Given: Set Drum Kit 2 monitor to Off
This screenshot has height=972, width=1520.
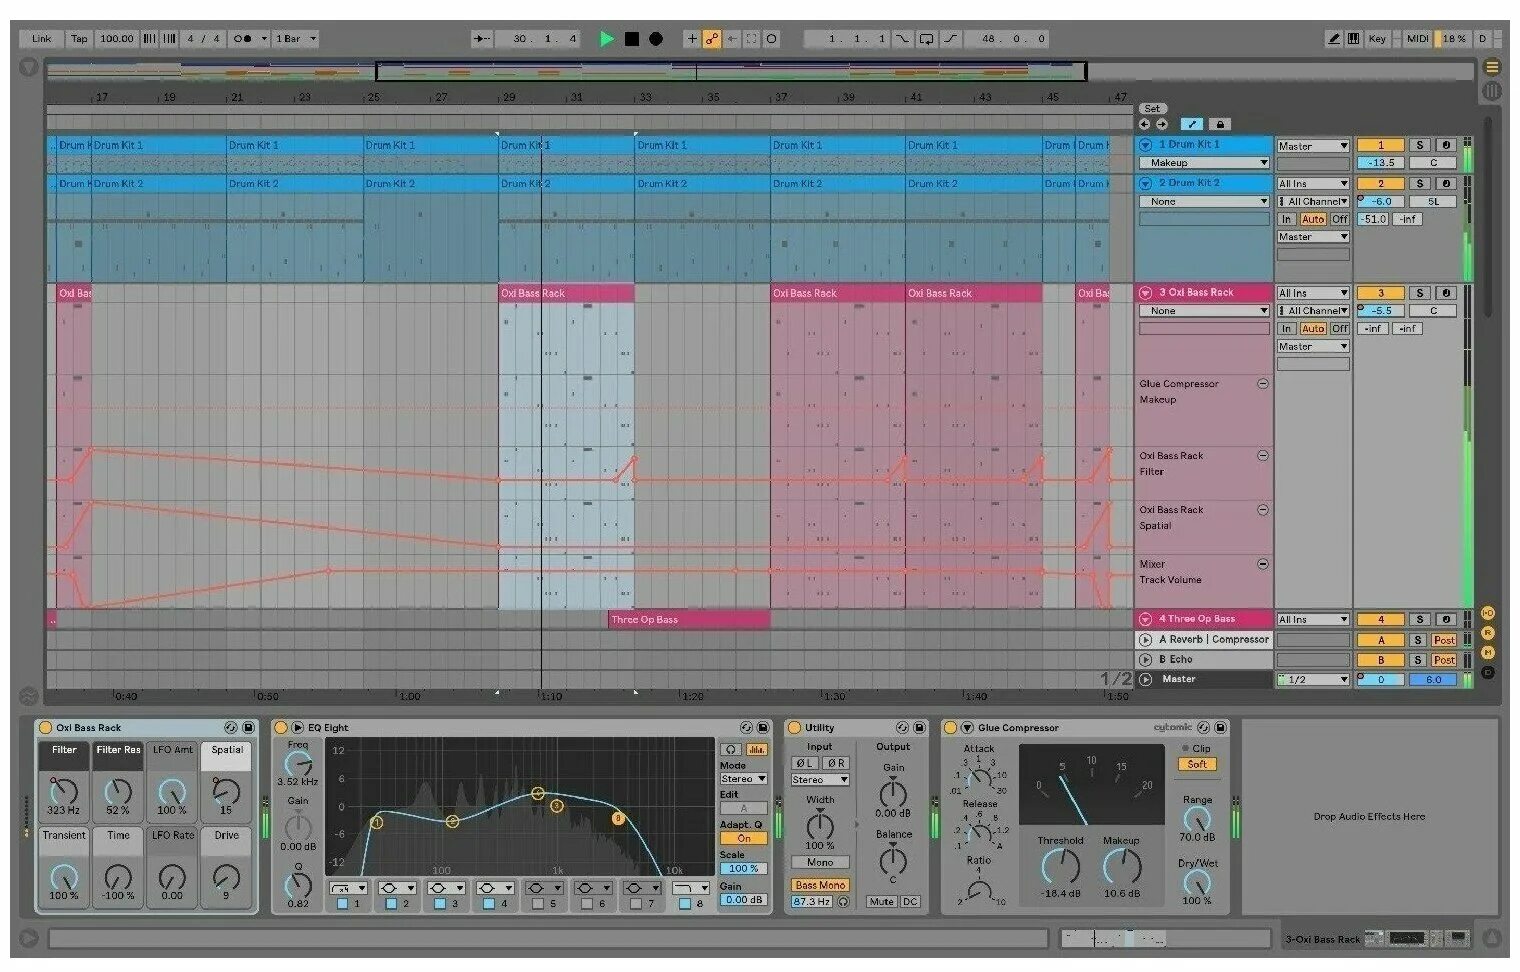Looking at the screenshot, I should 1339,219.
